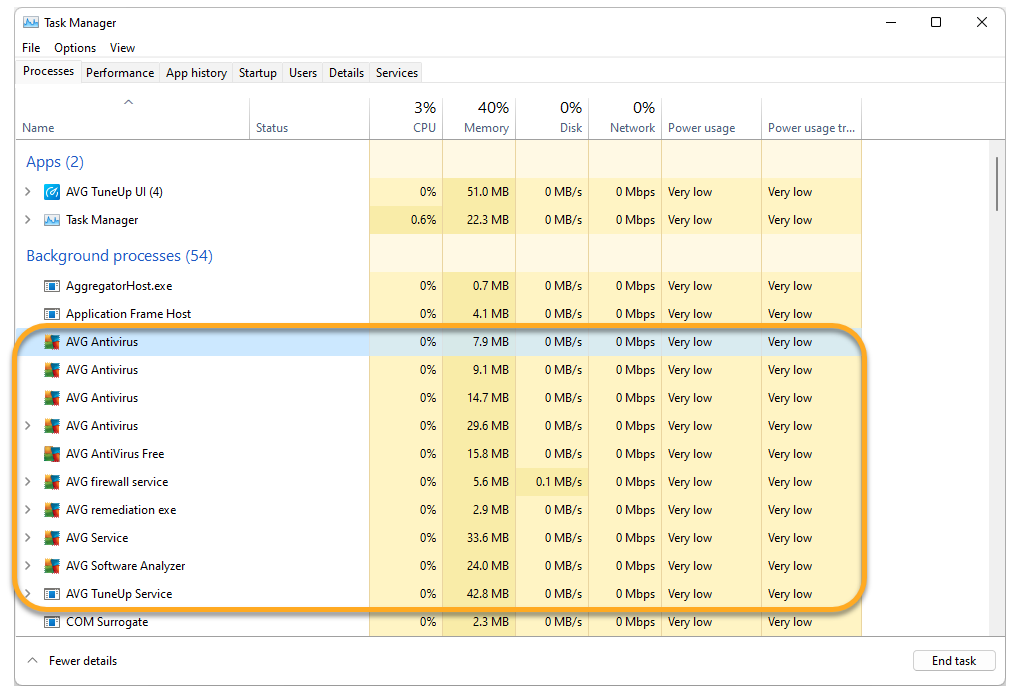Open the Users tab
This screenshot has height=692, width=1012.
[x=303, y=73]
